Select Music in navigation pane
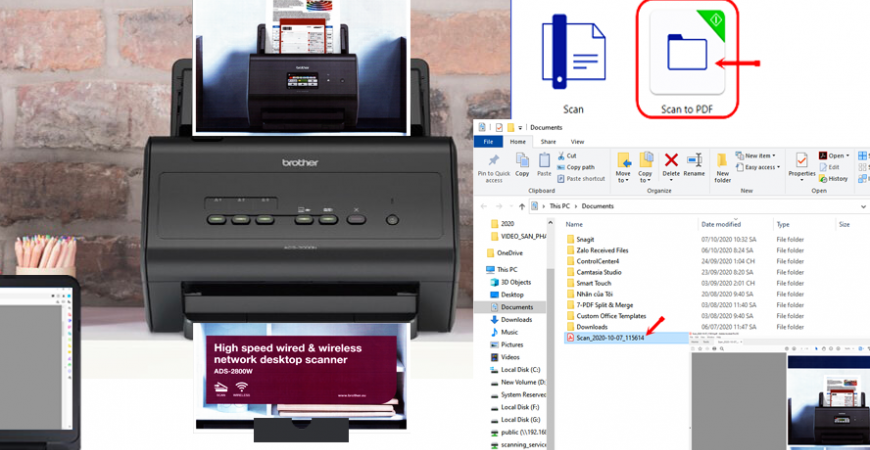Image resolution: width=870 pixels, height=450 pixels. point(504,332)
